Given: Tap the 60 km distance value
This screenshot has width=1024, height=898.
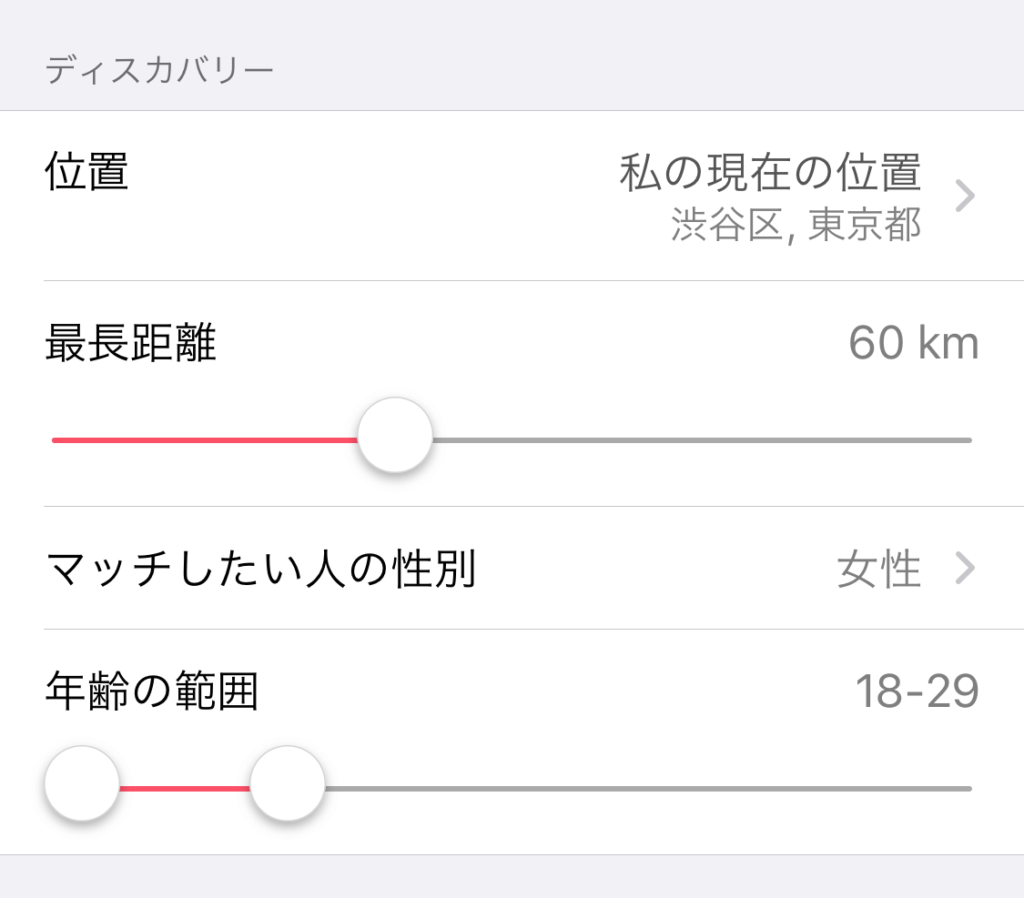Looking at the screenshot, I should [913, 345].
